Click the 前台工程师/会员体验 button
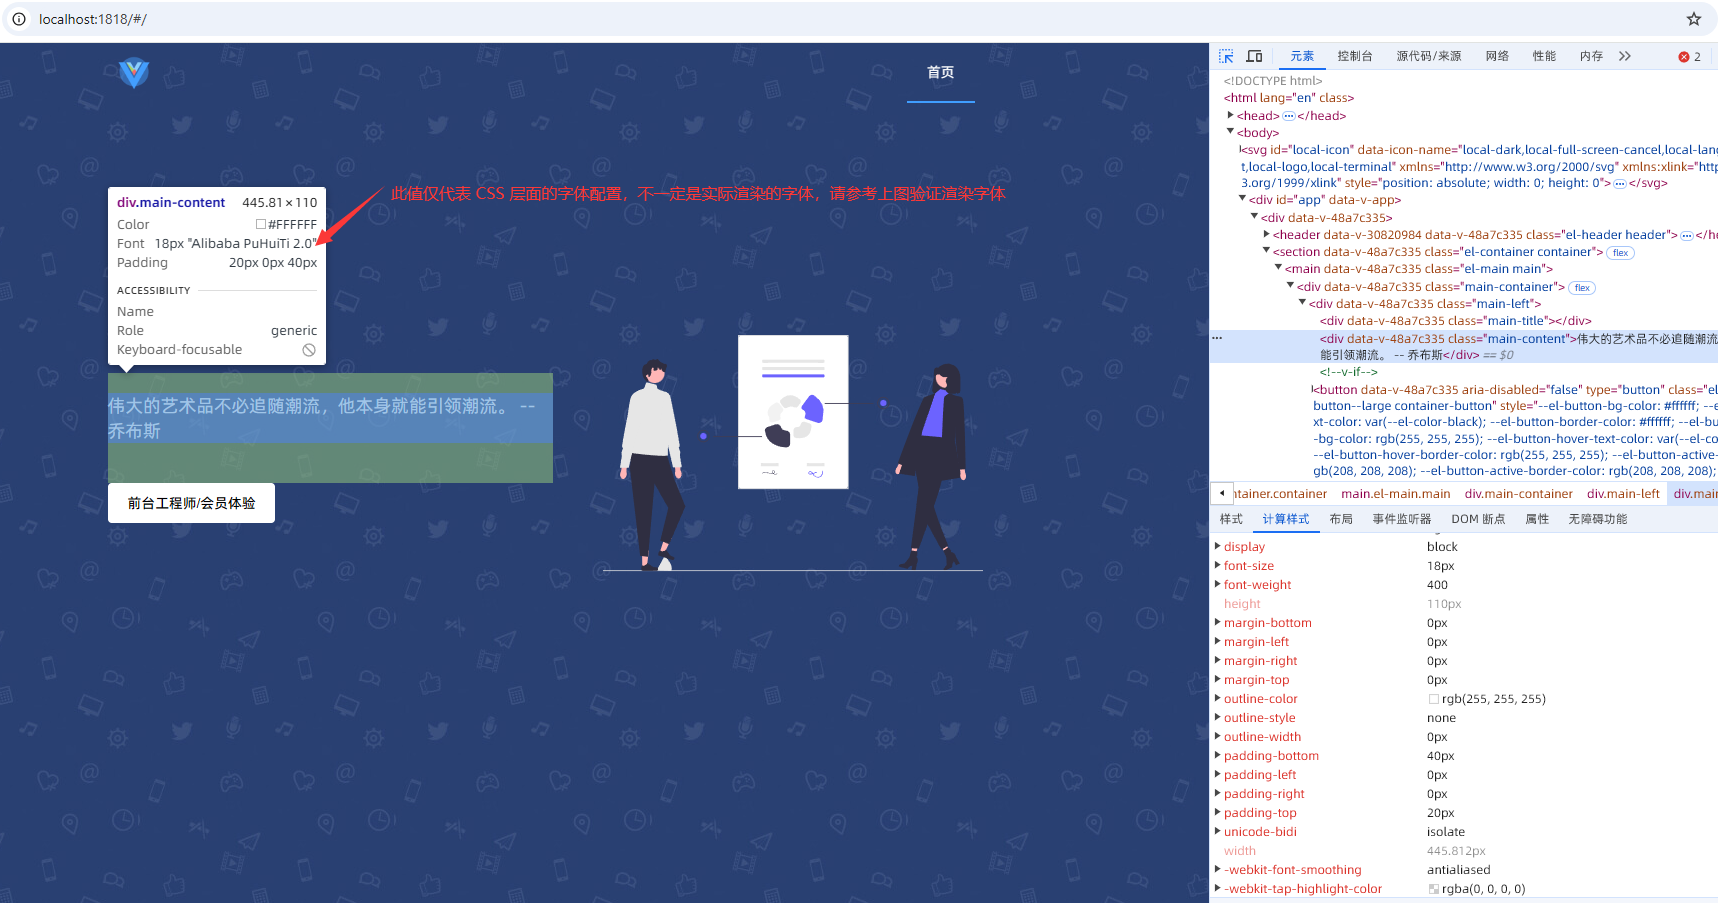This screenshot has width=1718, height=903. (191, 503)
